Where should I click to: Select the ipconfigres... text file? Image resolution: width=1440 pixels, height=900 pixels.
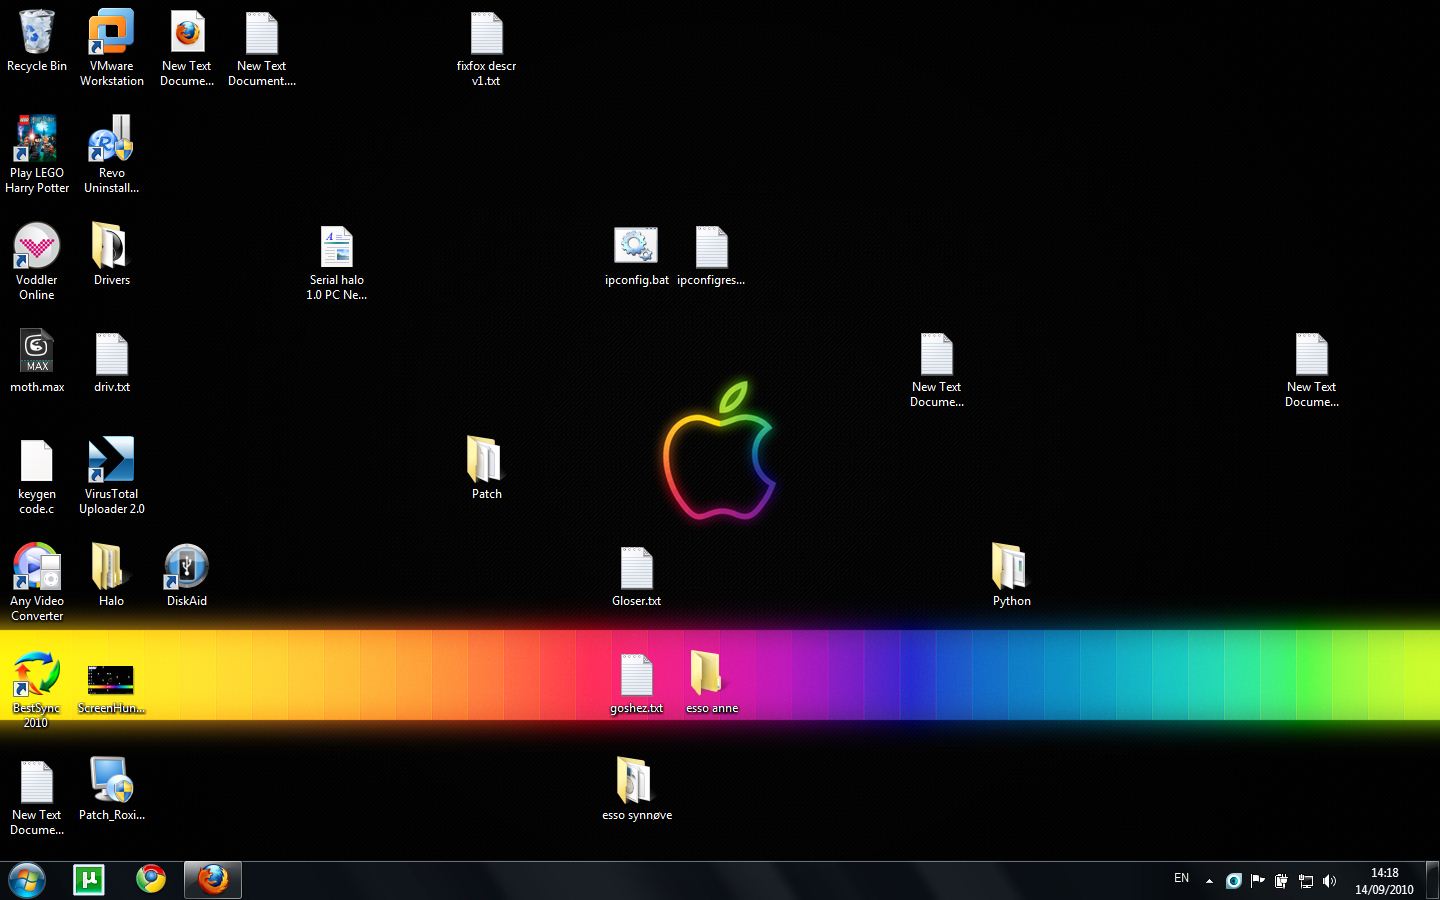click(x=711, y=255)
